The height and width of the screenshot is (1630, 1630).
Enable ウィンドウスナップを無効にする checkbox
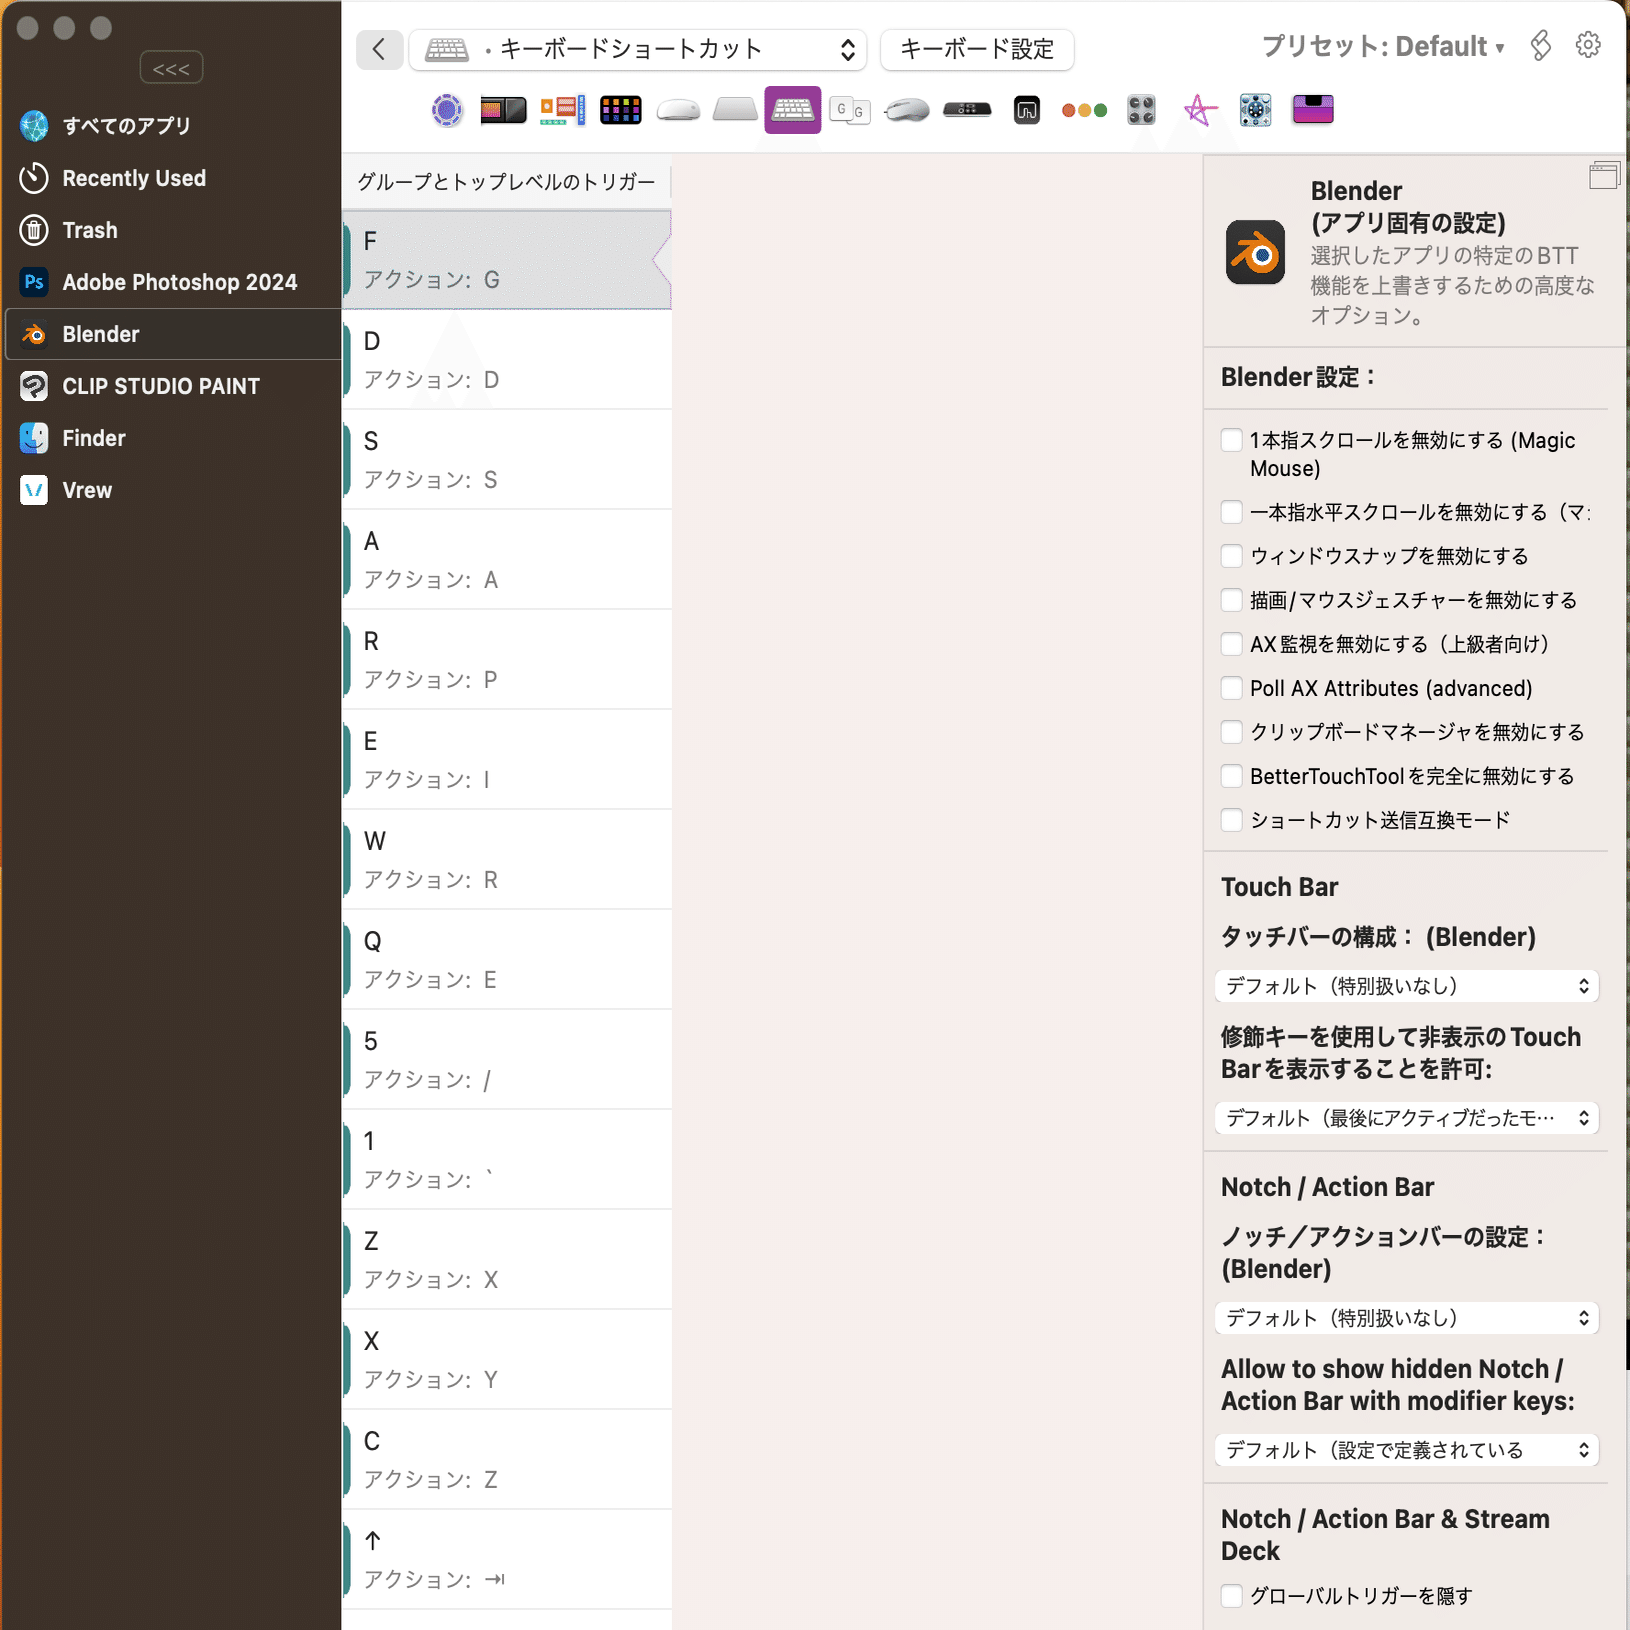1232,557
